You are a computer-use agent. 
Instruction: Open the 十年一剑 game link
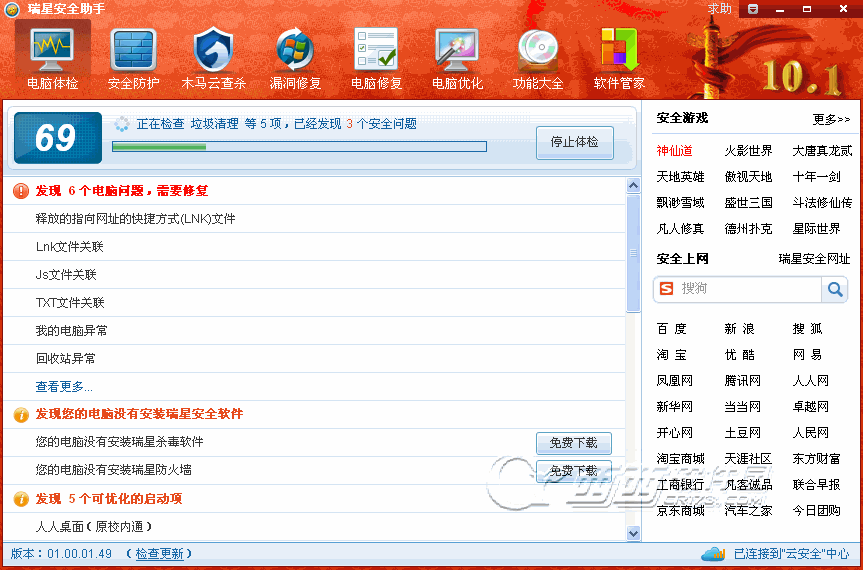816,177
